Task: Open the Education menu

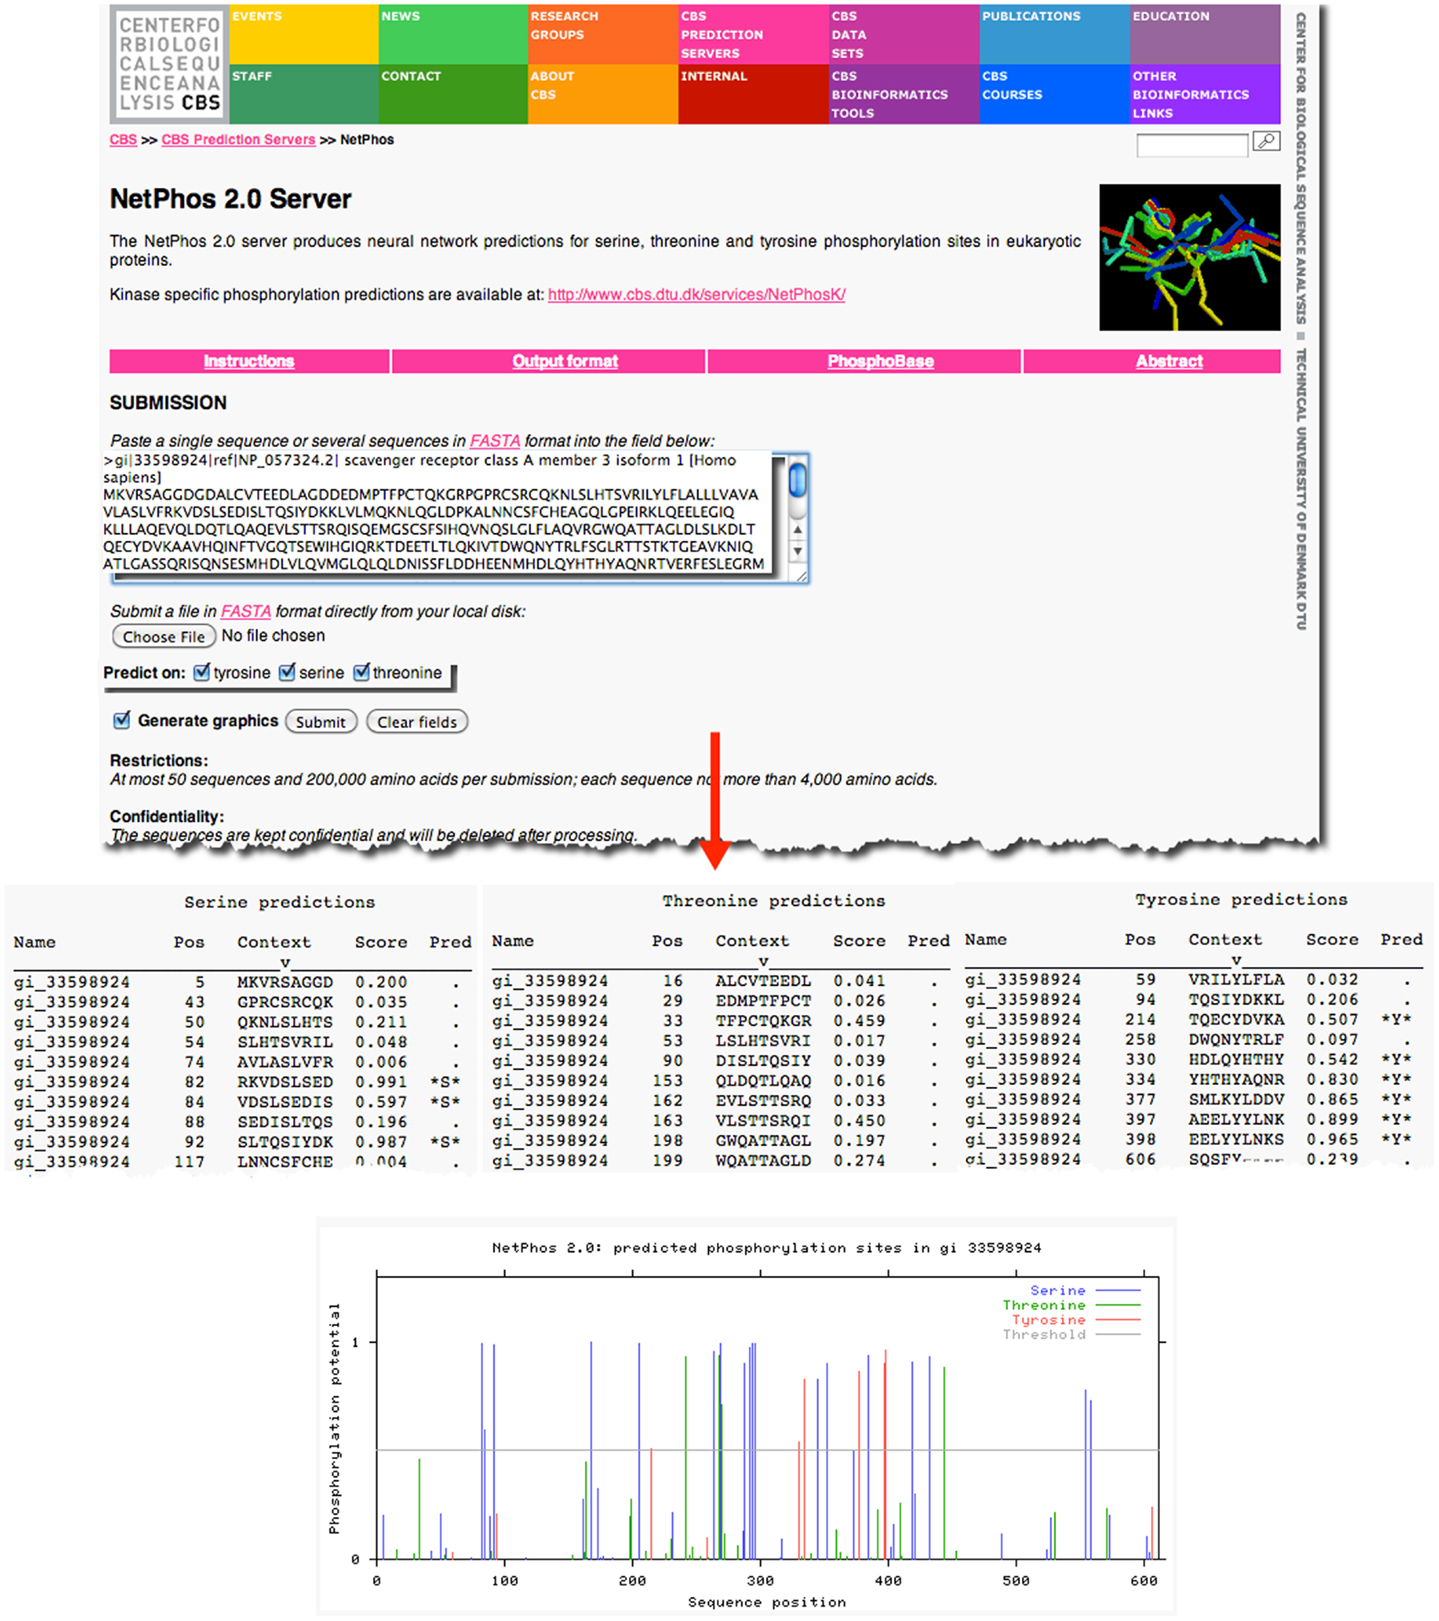Action: [1205, 34]
